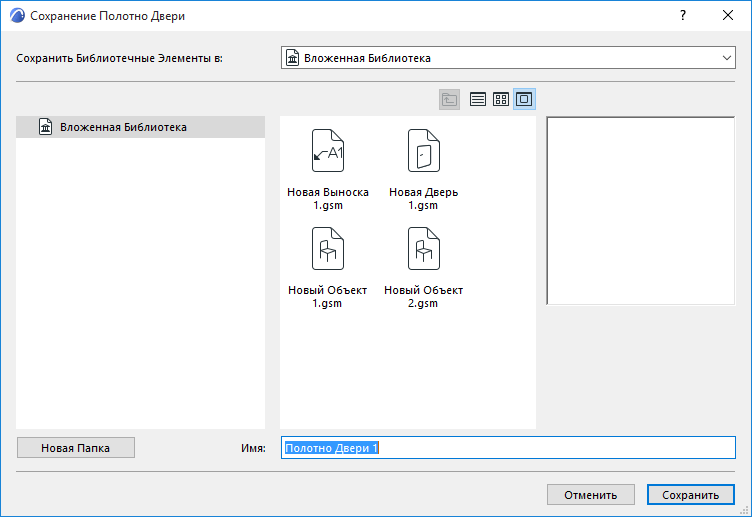Click the Имя text input field

(508, 447)
